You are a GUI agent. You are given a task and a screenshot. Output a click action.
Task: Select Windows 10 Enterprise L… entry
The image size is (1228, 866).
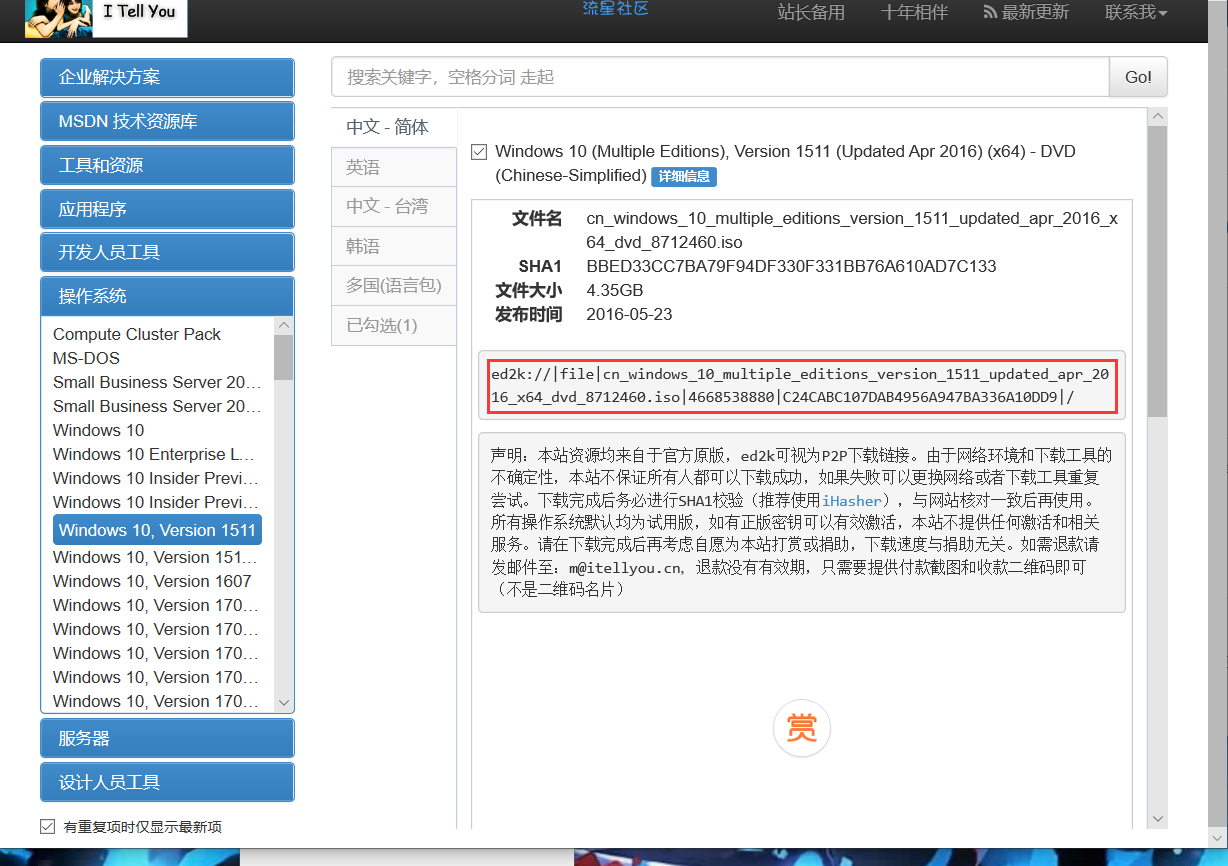(x=153, y=454)
